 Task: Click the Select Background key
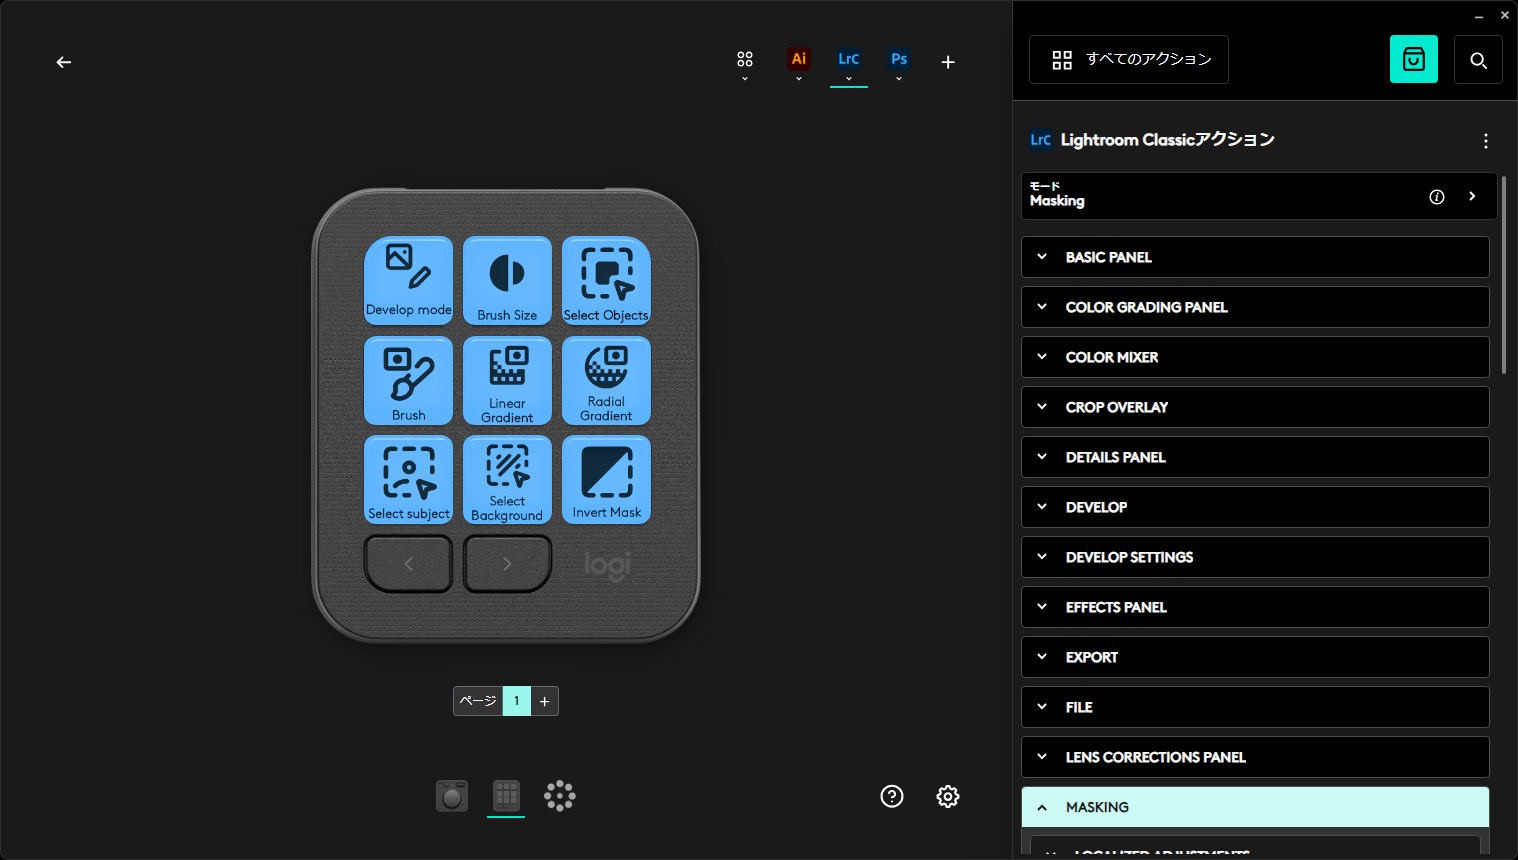[x=507, y=479]
